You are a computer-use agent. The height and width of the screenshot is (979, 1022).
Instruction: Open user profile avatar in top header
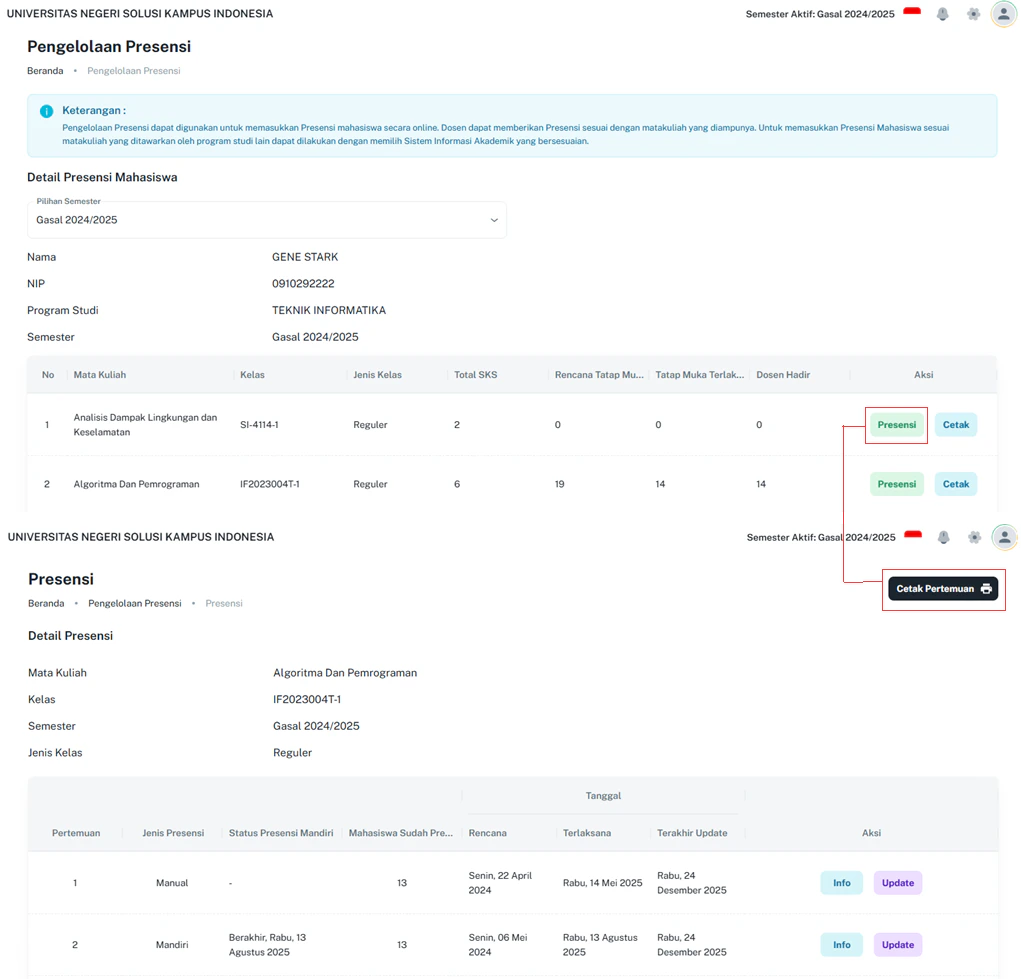pos(1004,14)
